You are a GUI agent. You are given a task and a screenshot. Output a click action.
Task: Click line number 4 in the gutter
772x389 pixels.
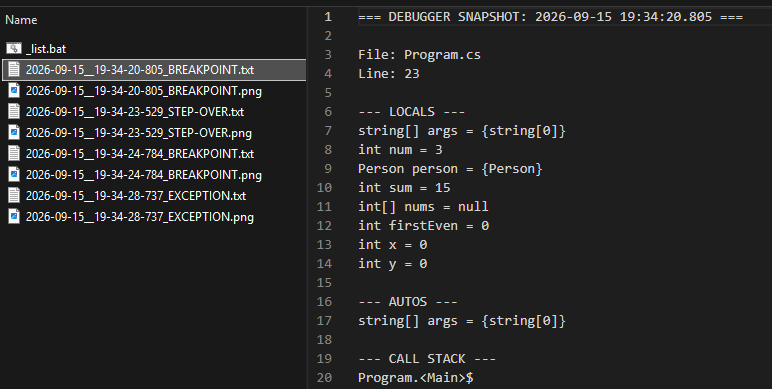pos(328,73)
